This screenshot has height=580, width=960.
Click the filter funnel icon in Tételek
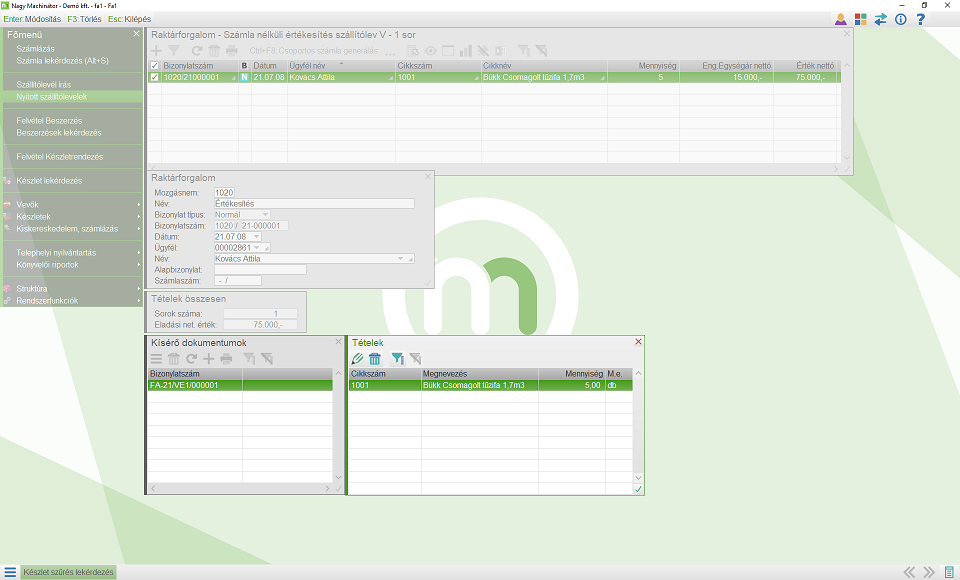[397, 358]
